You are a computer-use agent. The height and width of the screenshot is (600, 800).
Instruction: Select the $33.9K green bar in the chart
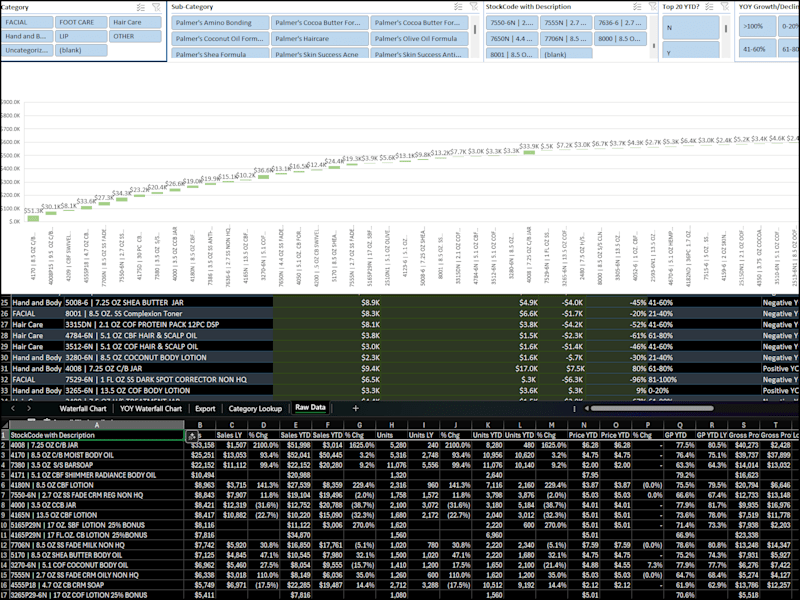pos(529,152)
